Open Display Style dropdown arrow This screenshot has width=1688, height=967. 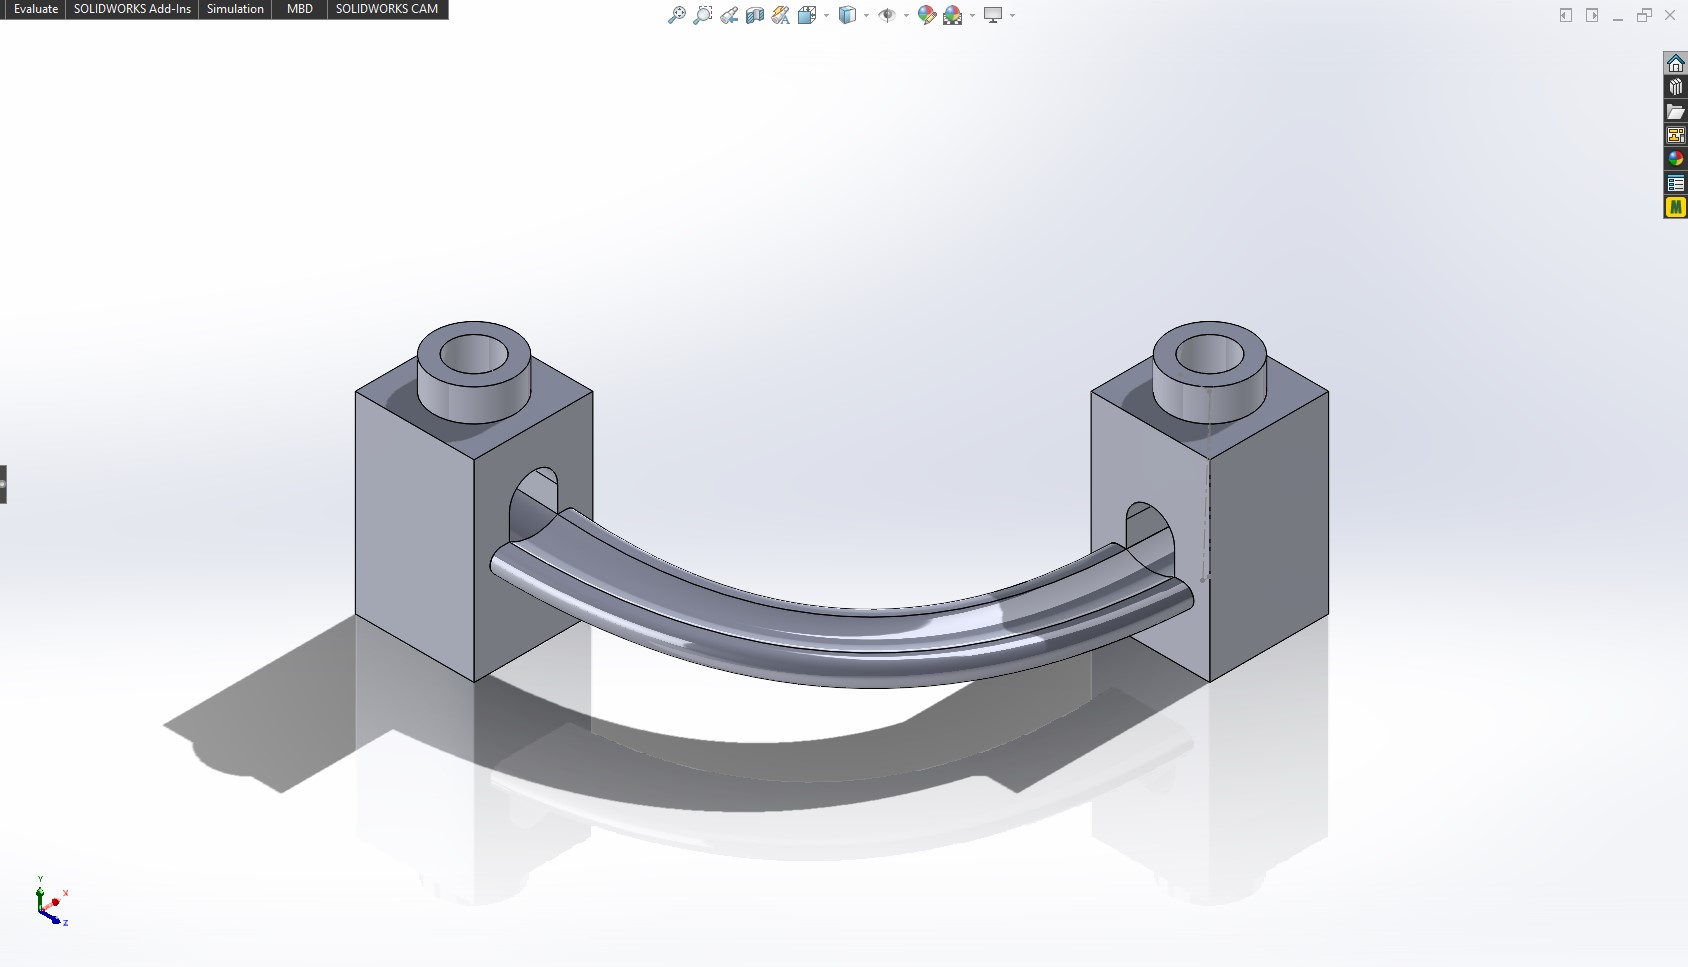point(866,15)
